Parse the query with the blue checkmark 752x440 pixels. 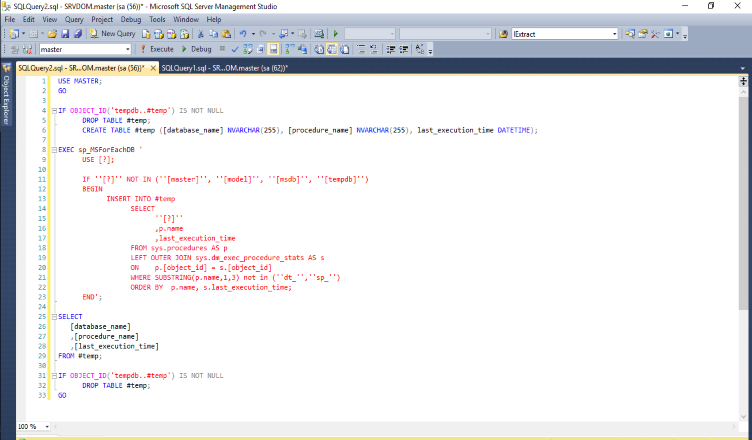pyautogui.click(x=235, y=49)
